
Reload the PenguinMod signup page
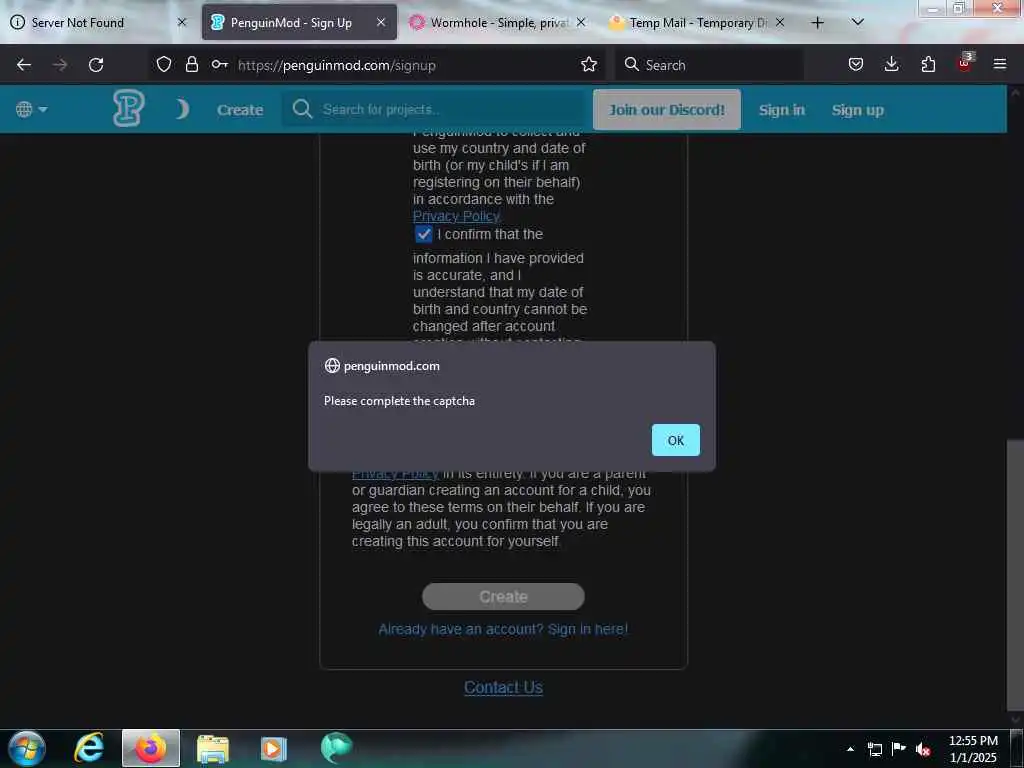96,65
